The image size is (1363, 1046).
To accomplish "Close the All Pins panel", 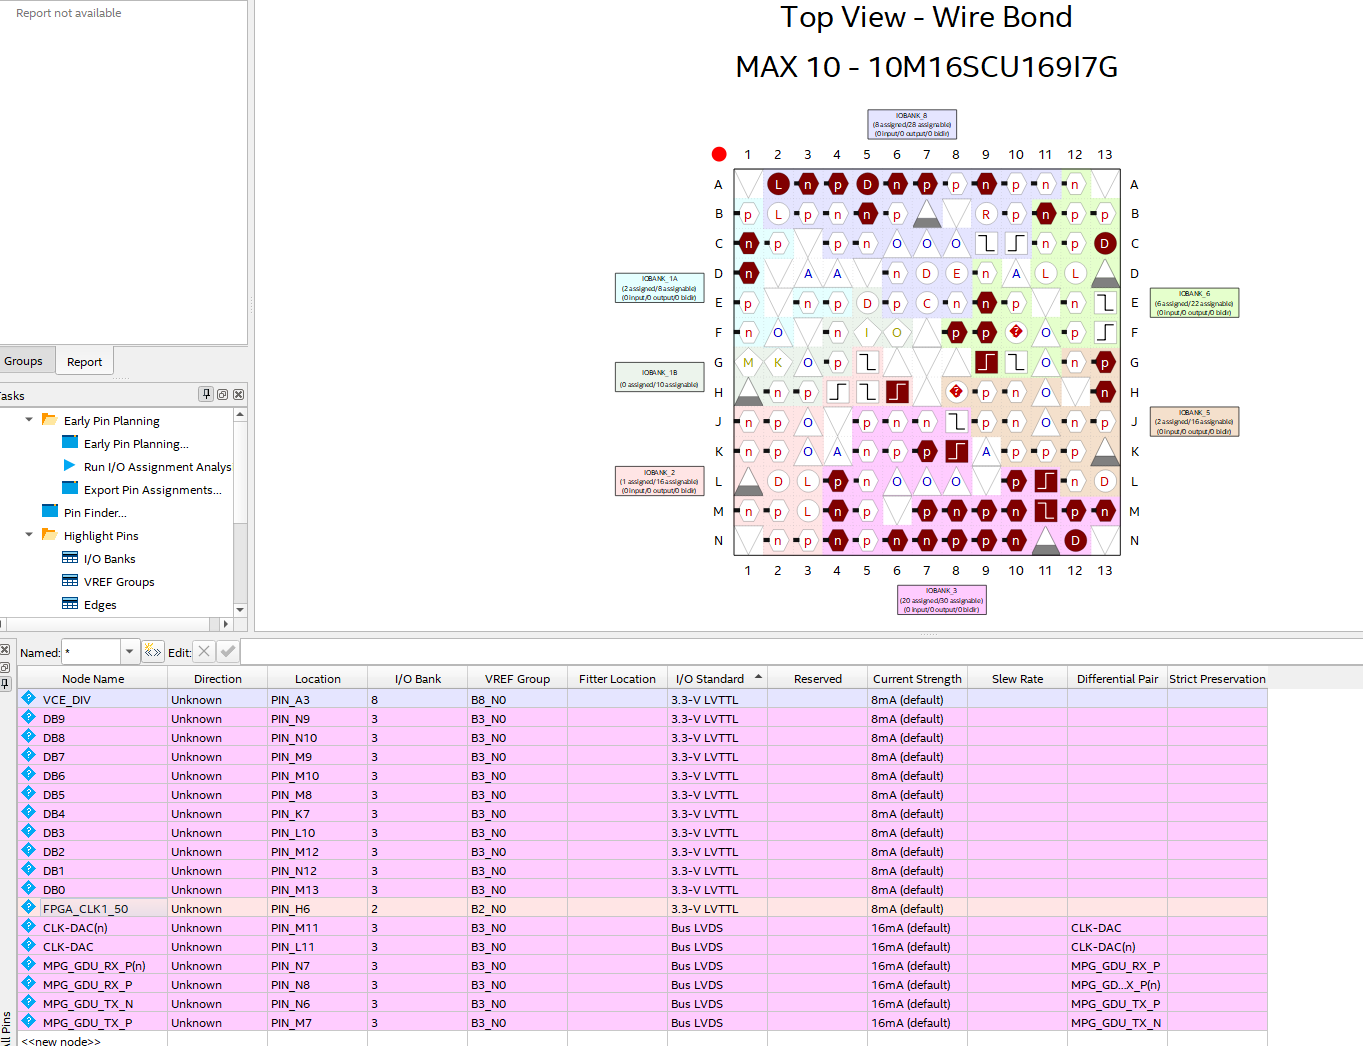I will point(5,650).
